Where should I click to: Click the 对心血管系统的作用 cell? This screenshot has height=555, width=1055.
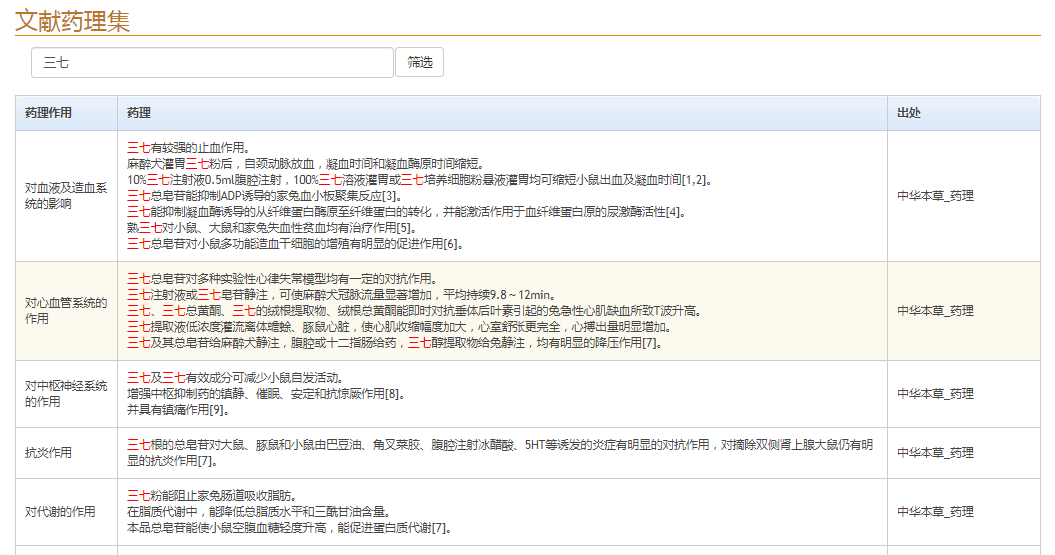tap(66, 311)
